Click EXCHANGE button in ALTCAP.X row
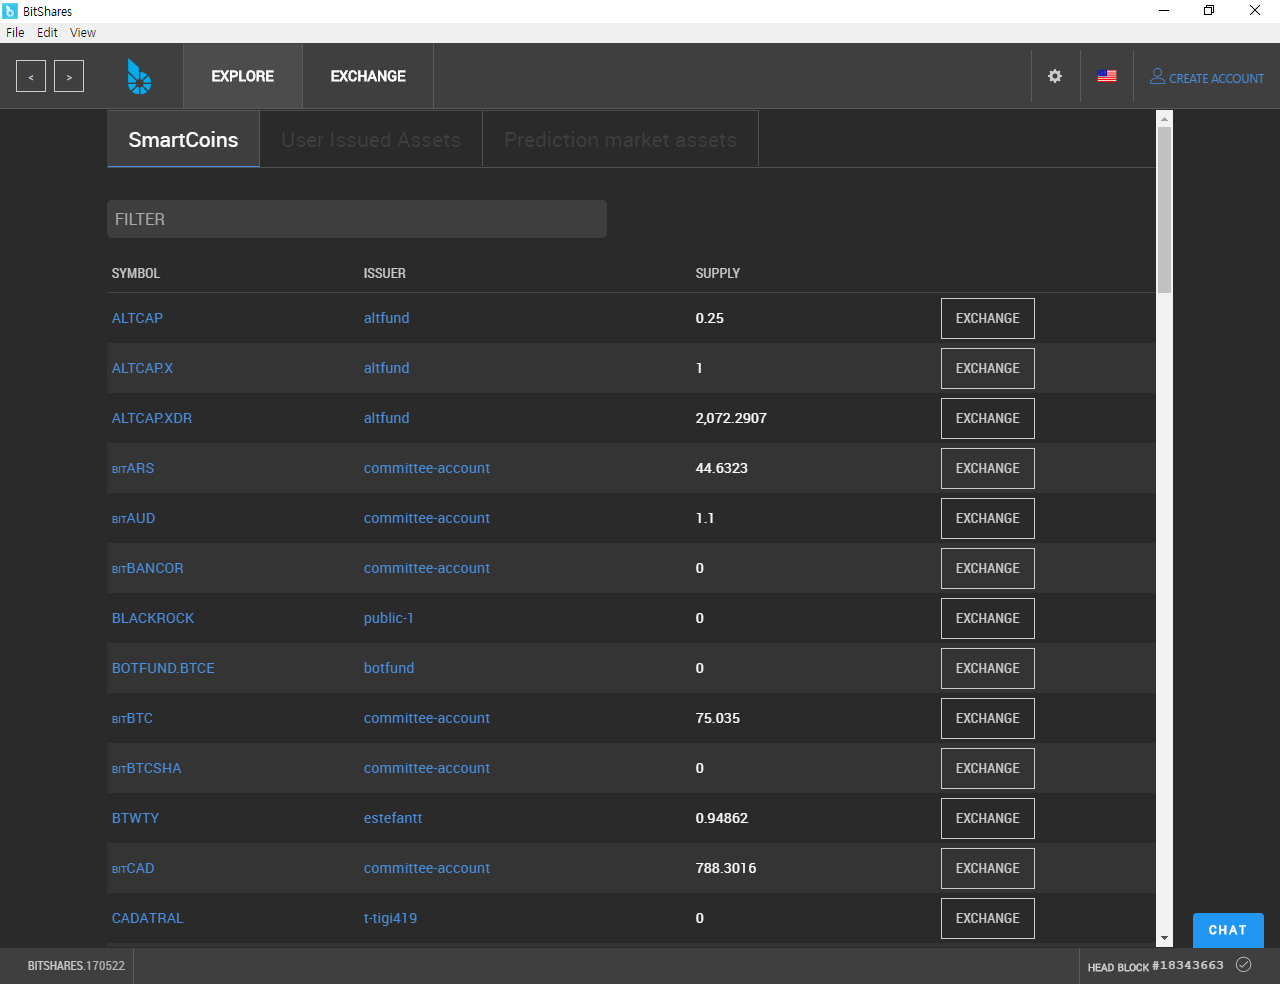Viewport: 1280px width, 984px height. pyautogui.click(x=988, y=368)
